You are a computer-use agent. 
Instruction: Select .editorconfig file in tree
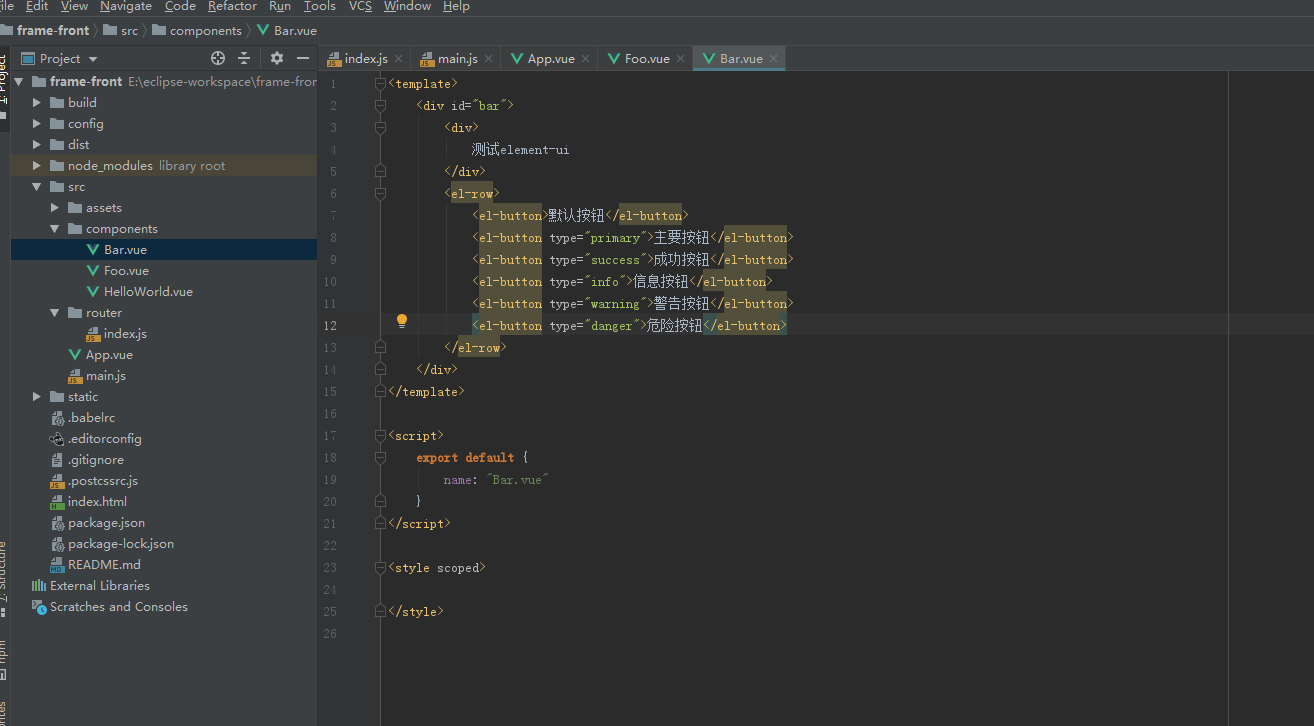click(104, 439)
